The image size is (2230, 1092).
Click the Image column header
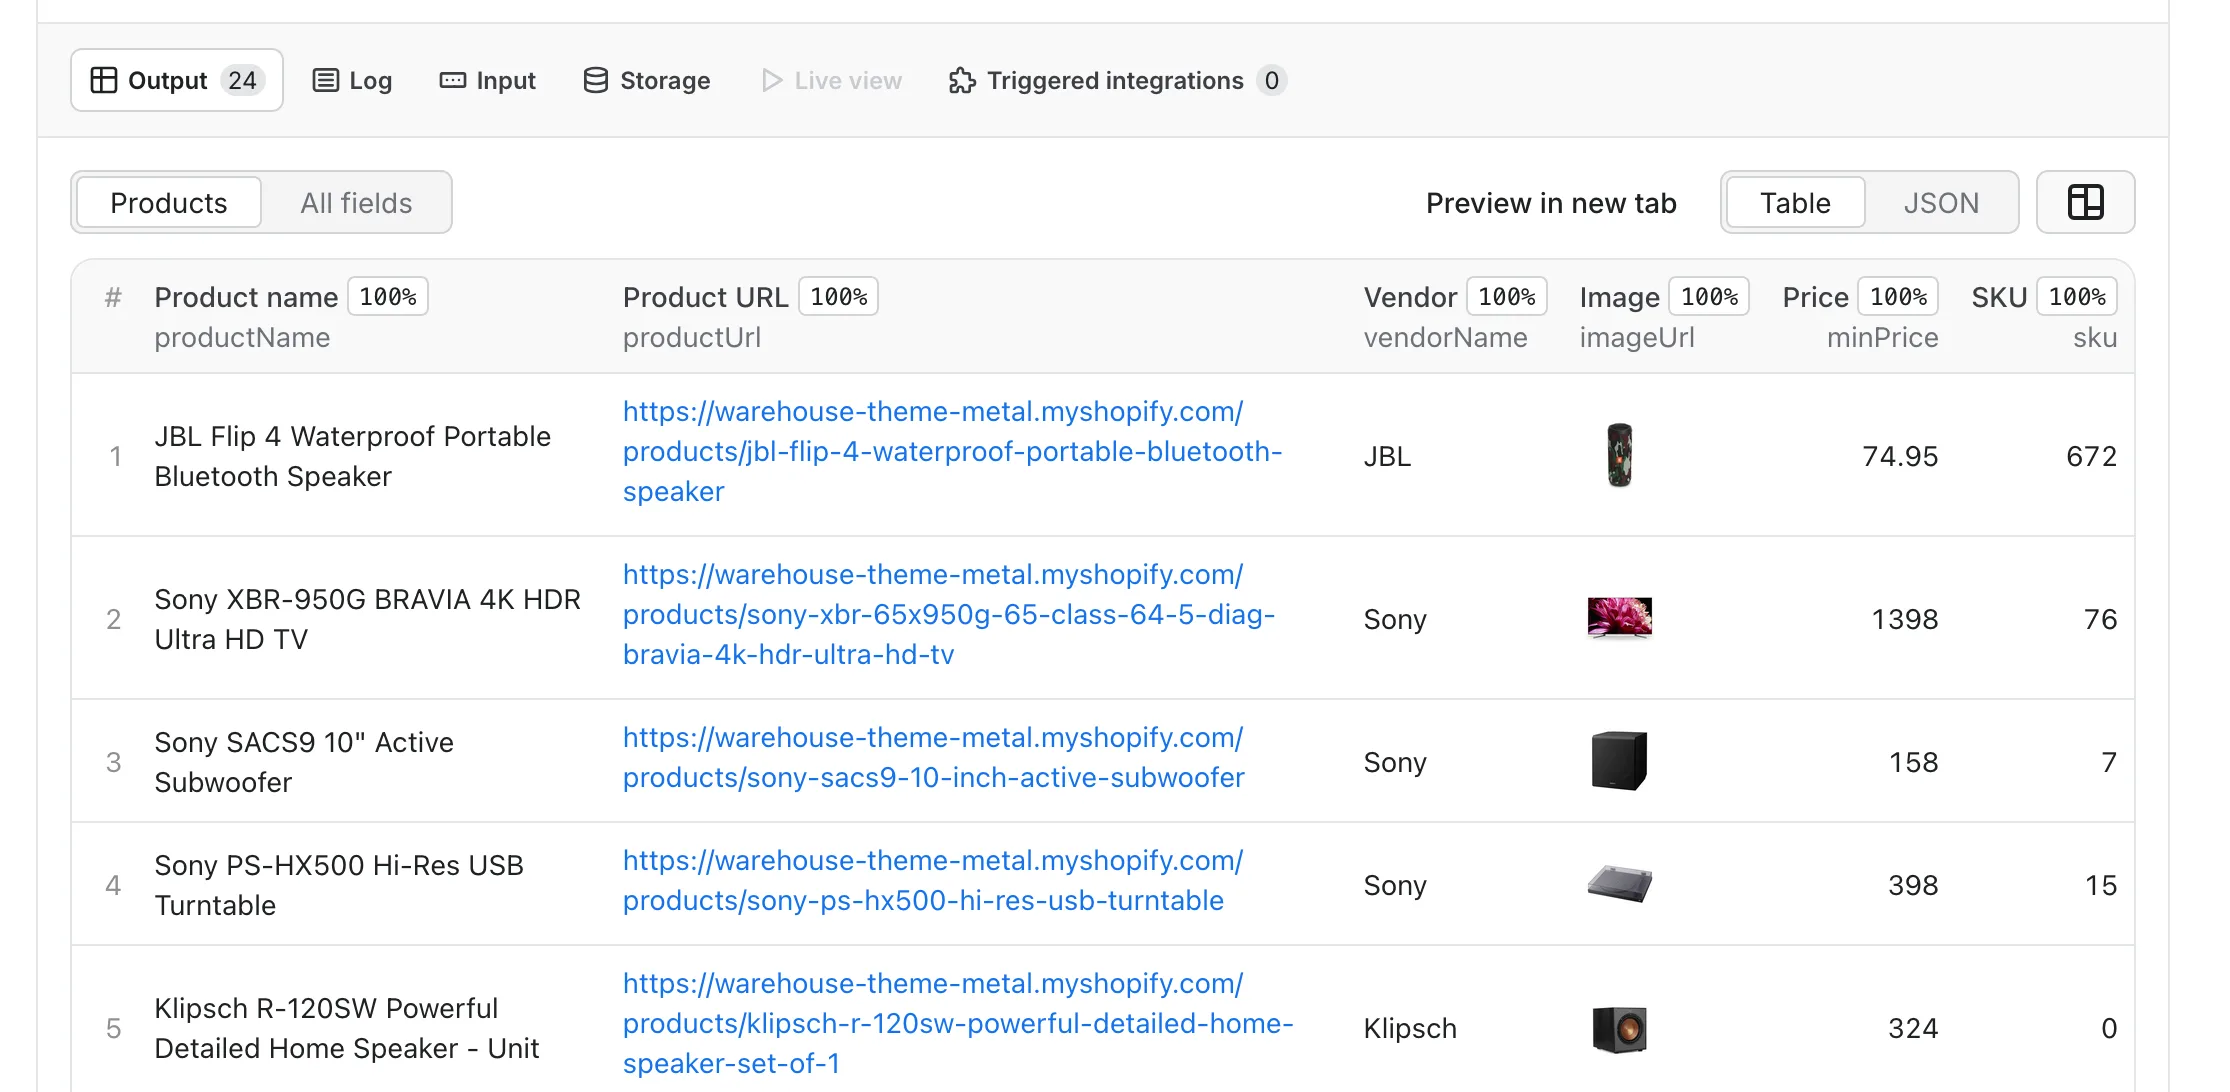[x=1619, y=297]
